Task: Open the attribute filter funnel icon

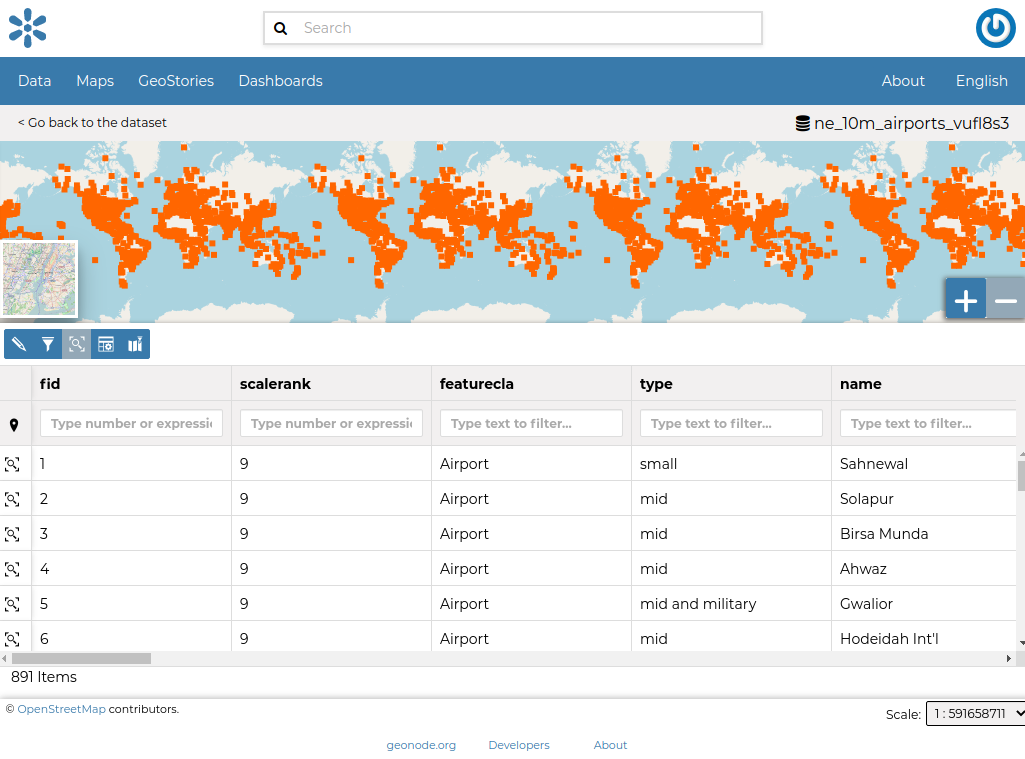Action: click(46, 343)
